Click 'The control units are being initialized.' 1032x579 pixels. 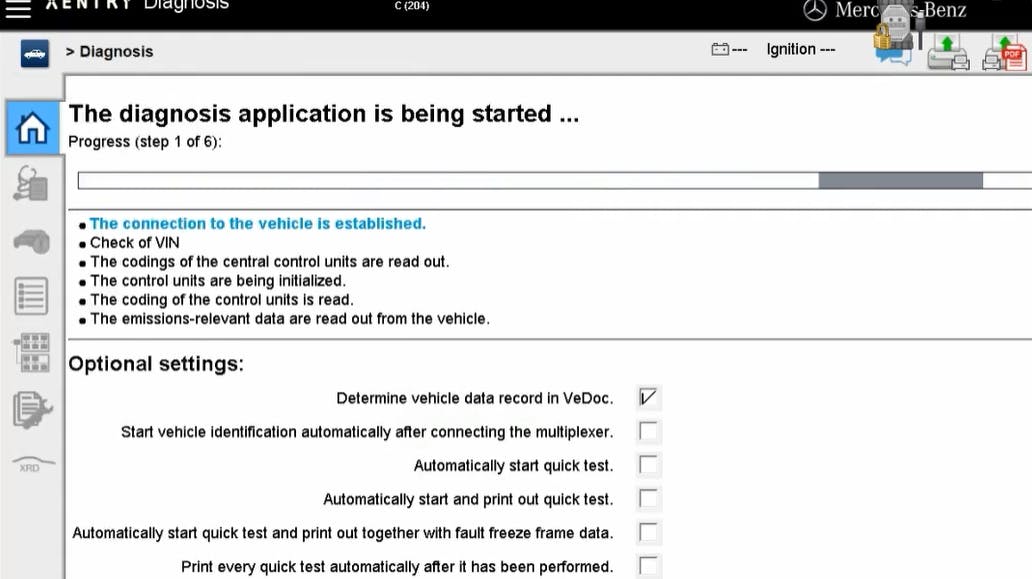[218, 281]
